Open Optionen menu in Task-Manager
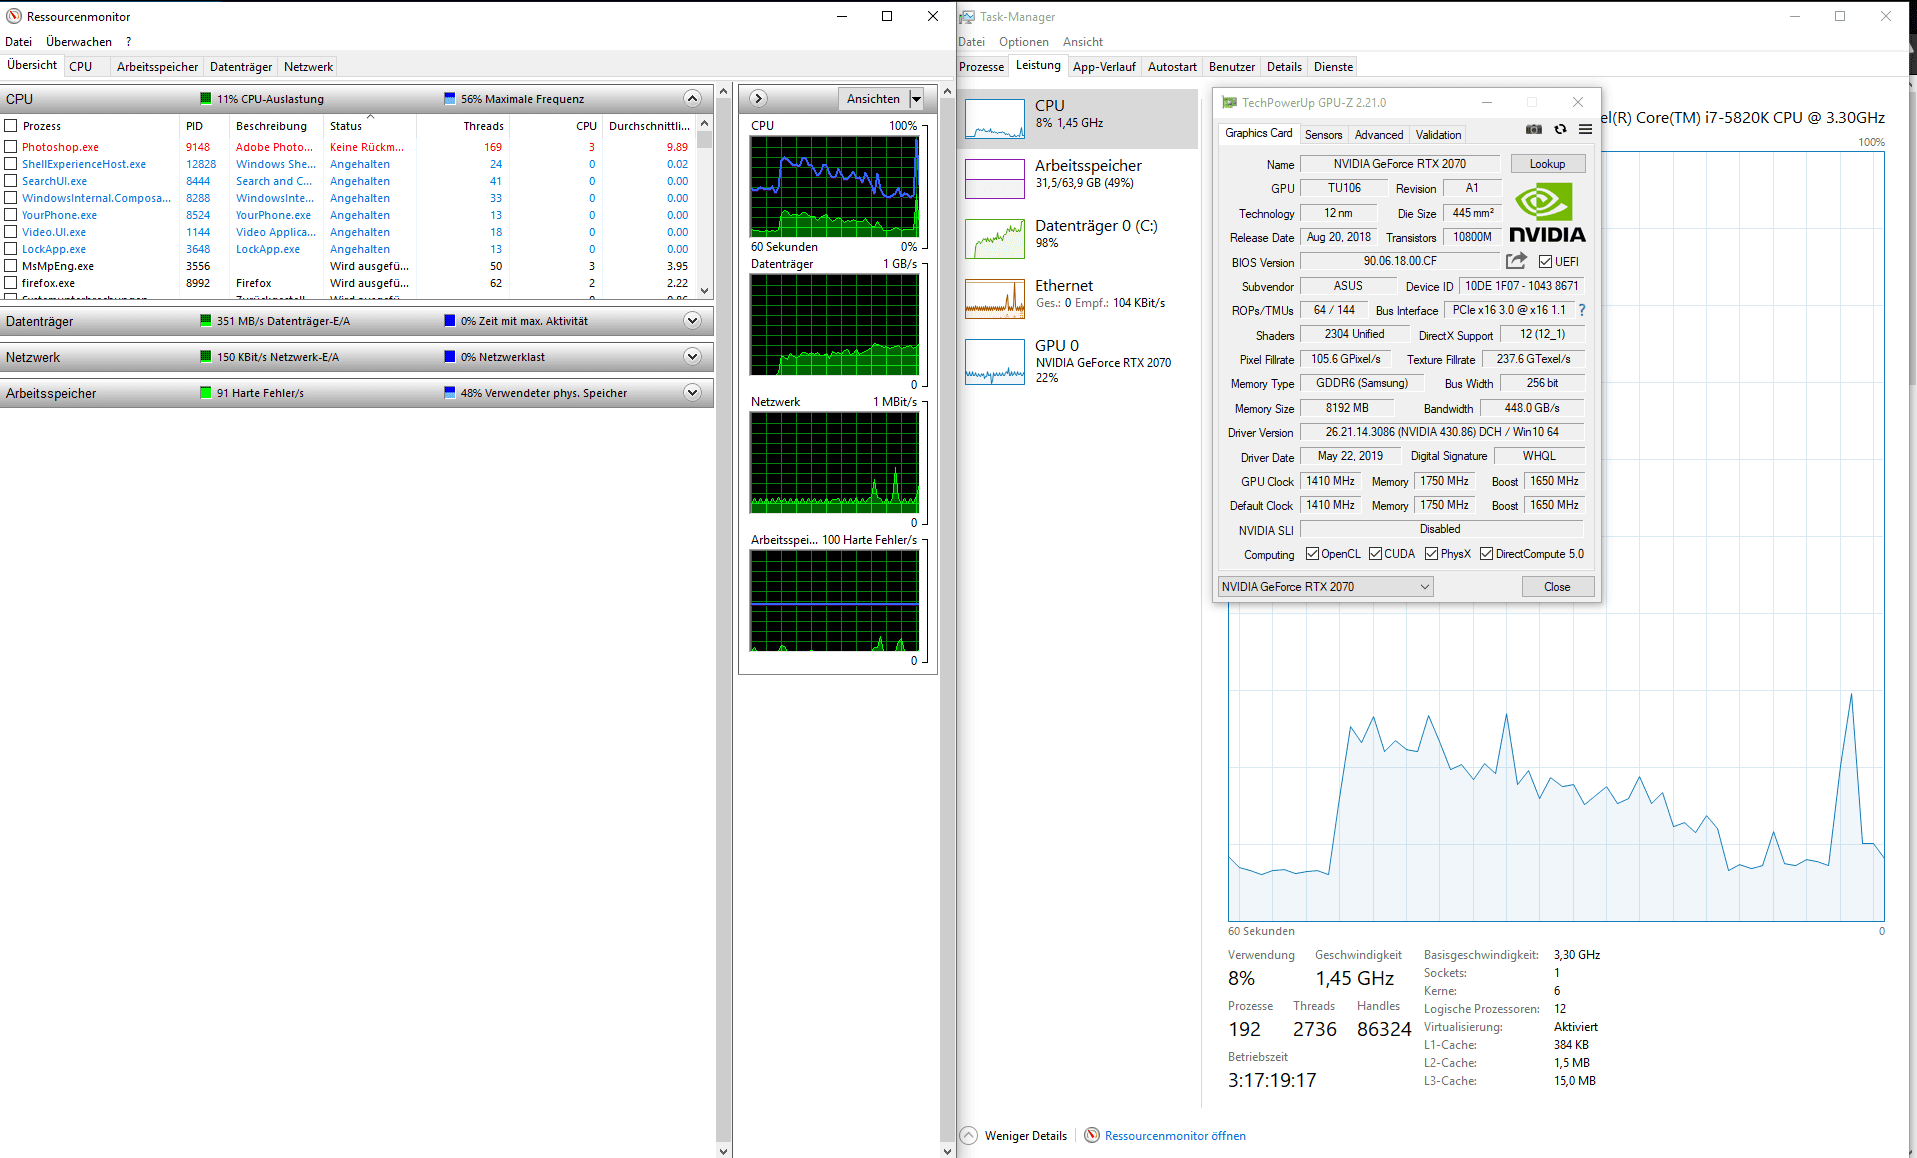 pos(1024,42)
